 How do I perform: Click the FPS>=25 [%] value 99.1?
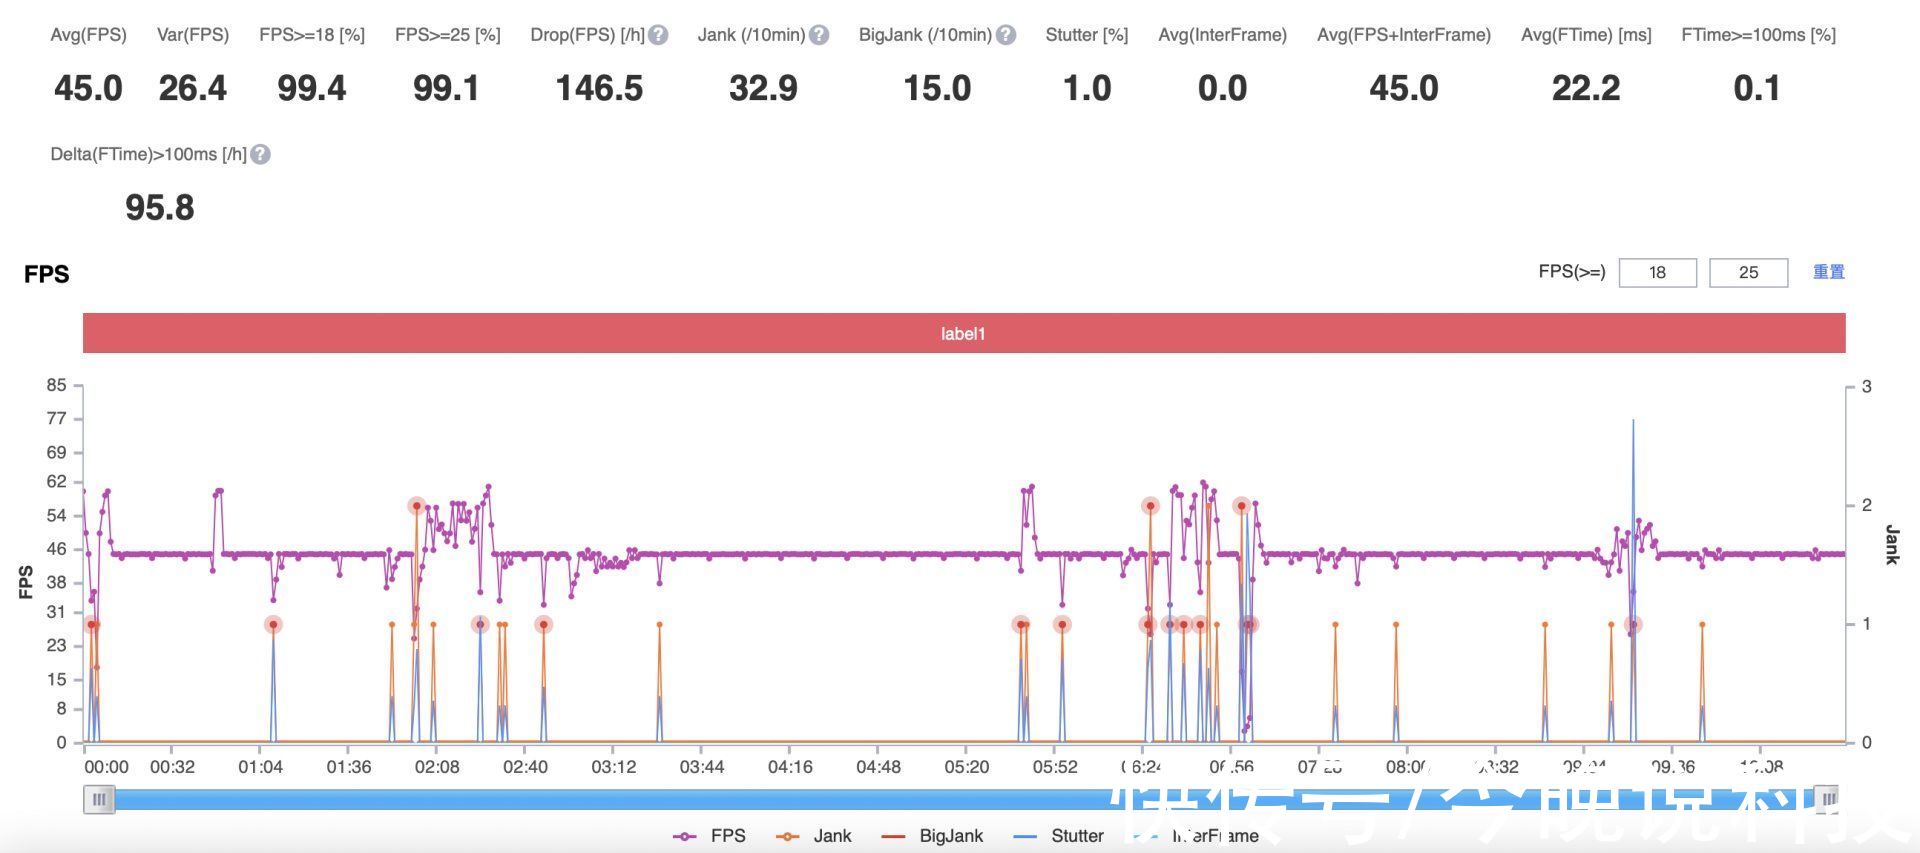click(x=446, y=88)
